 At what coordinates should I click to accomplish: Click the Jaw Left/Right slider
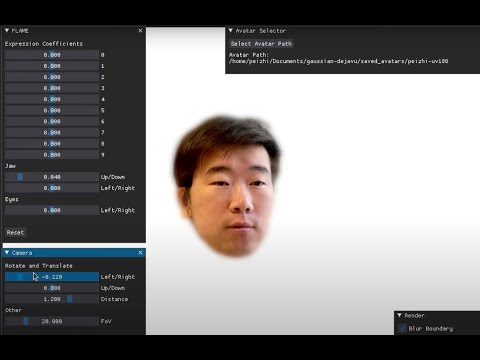52,188
